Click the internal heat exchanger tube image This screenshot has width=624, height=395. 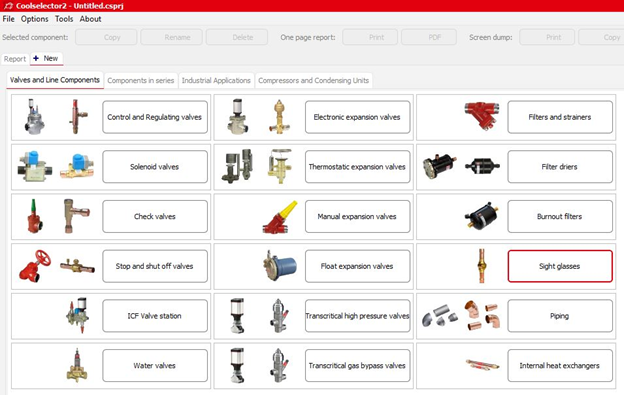(482, 364)
